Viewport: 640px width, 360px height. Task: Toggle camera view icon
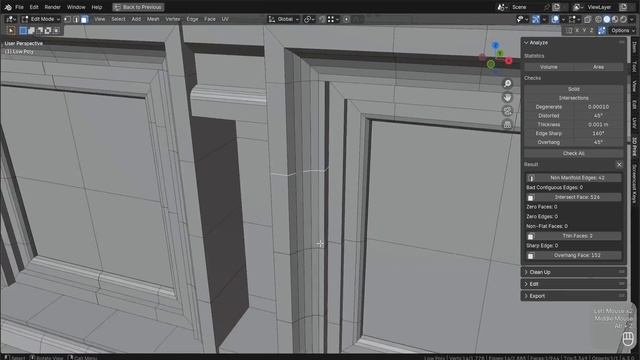pos(507,111)
